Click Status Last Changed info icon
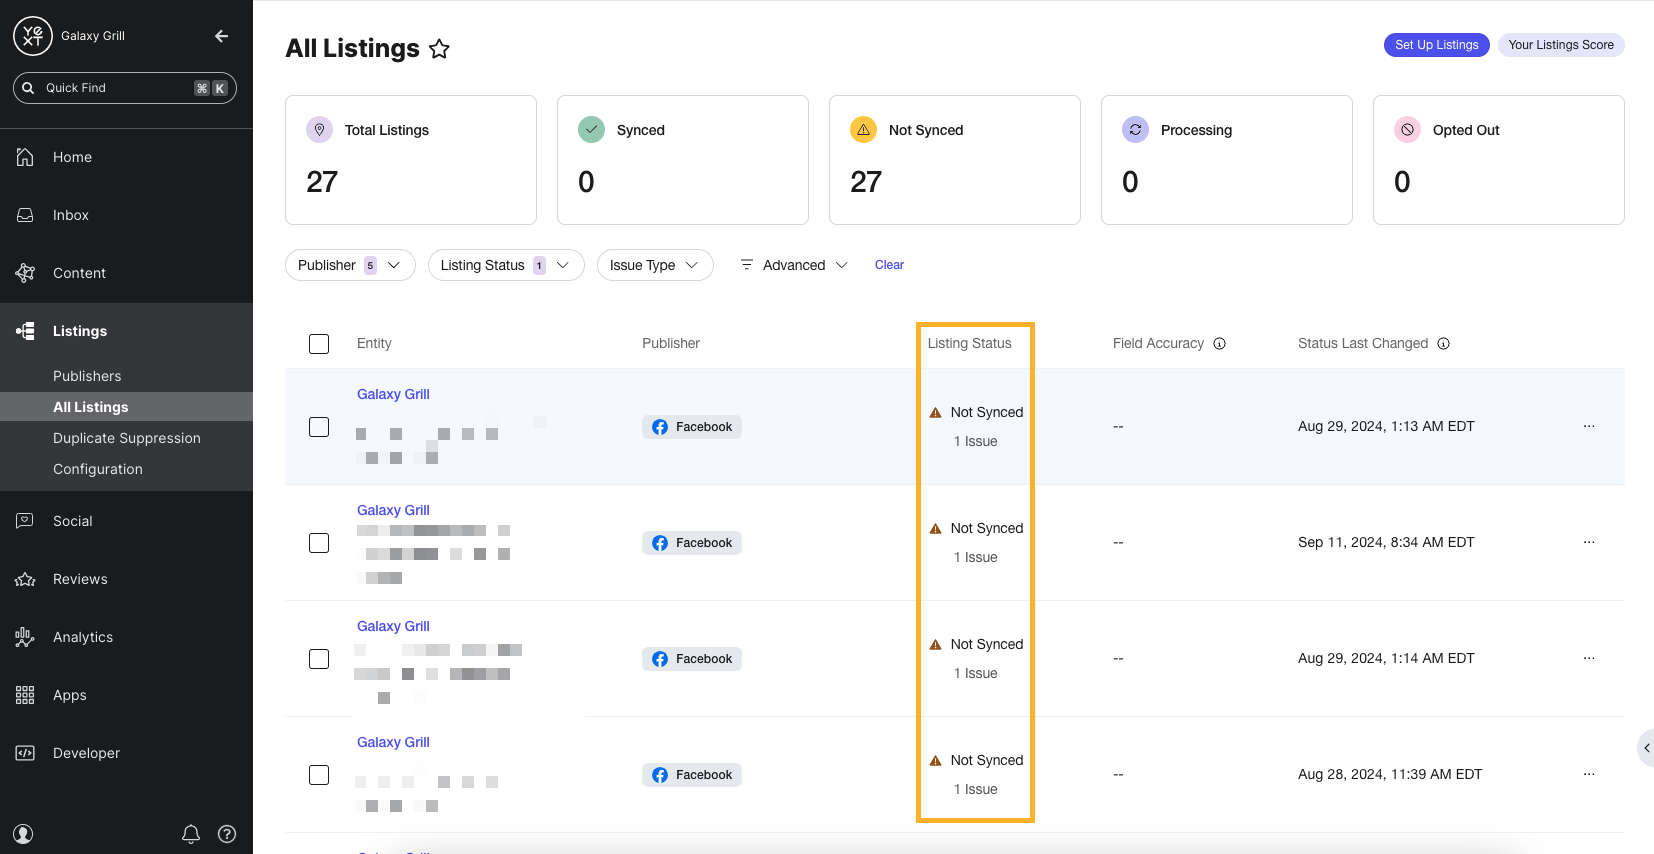The height and width of the screenshot is (854, 1654). [x=1443, y=344]
